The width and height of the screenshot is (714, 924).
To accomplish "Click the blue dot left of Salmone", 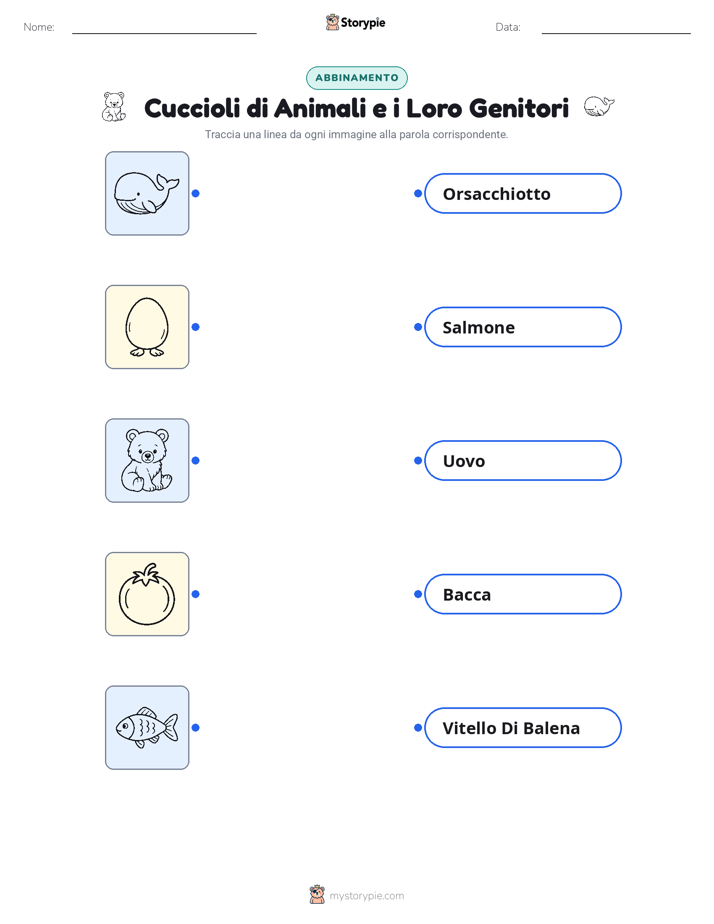I will pos(418,327).
